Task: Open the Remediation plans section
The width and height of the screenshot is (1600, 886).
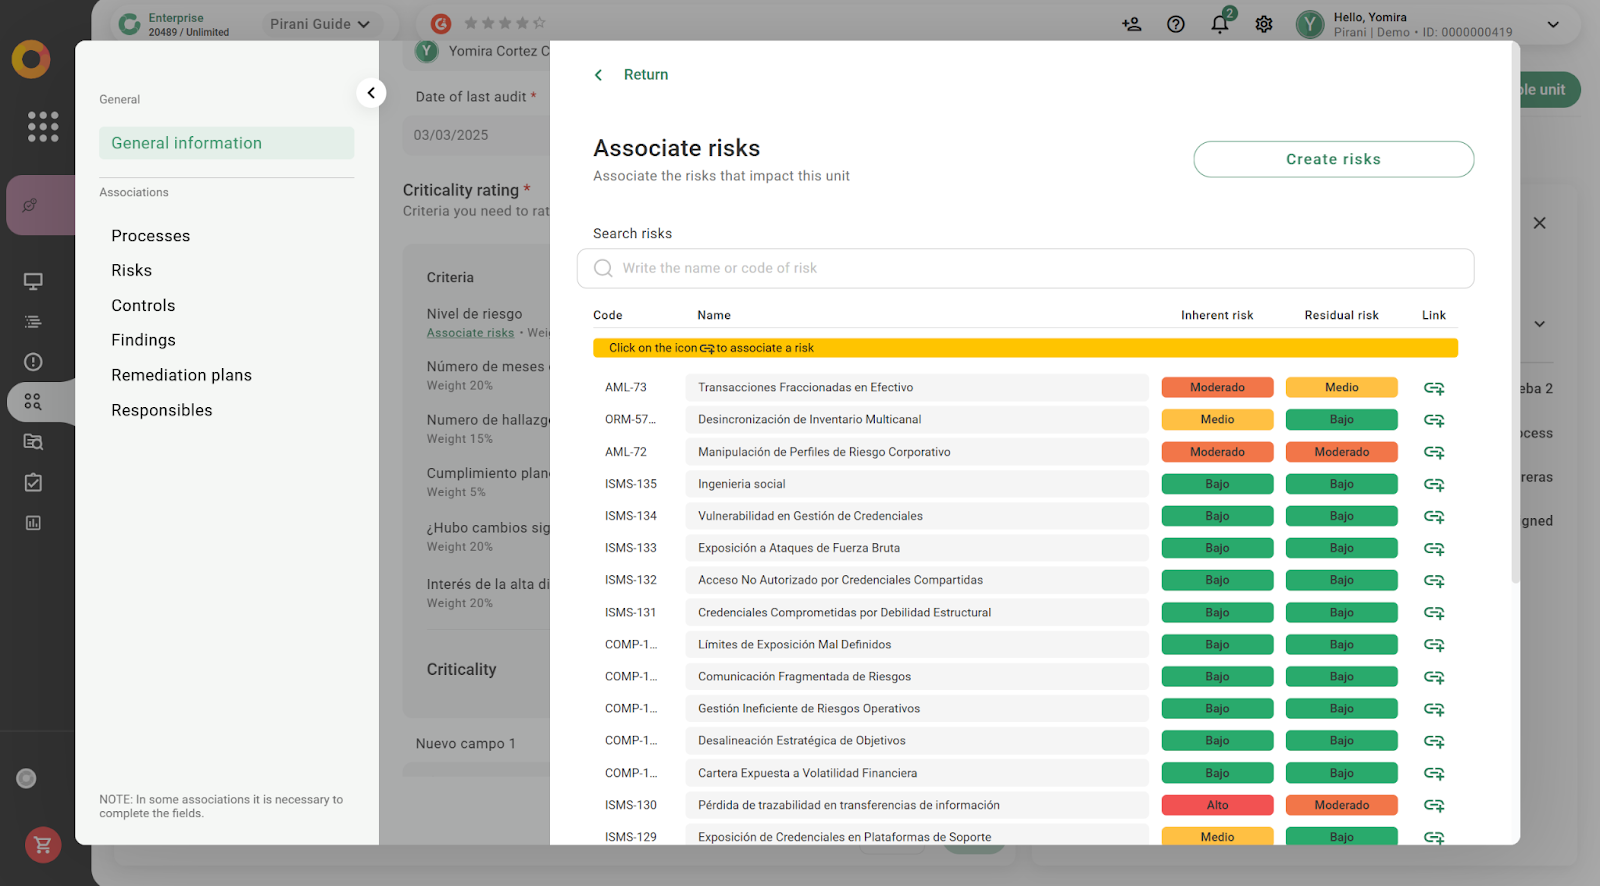Action: point(182,375)
